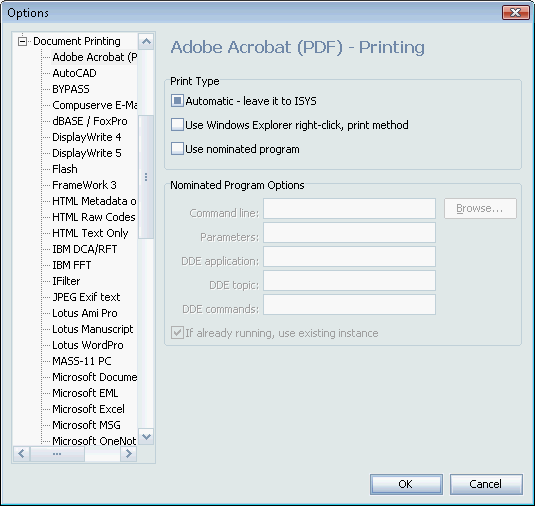Select AutoCAD in the format tree
The width and height of the screenshot is (535, 506).
(x=74, y=73)
